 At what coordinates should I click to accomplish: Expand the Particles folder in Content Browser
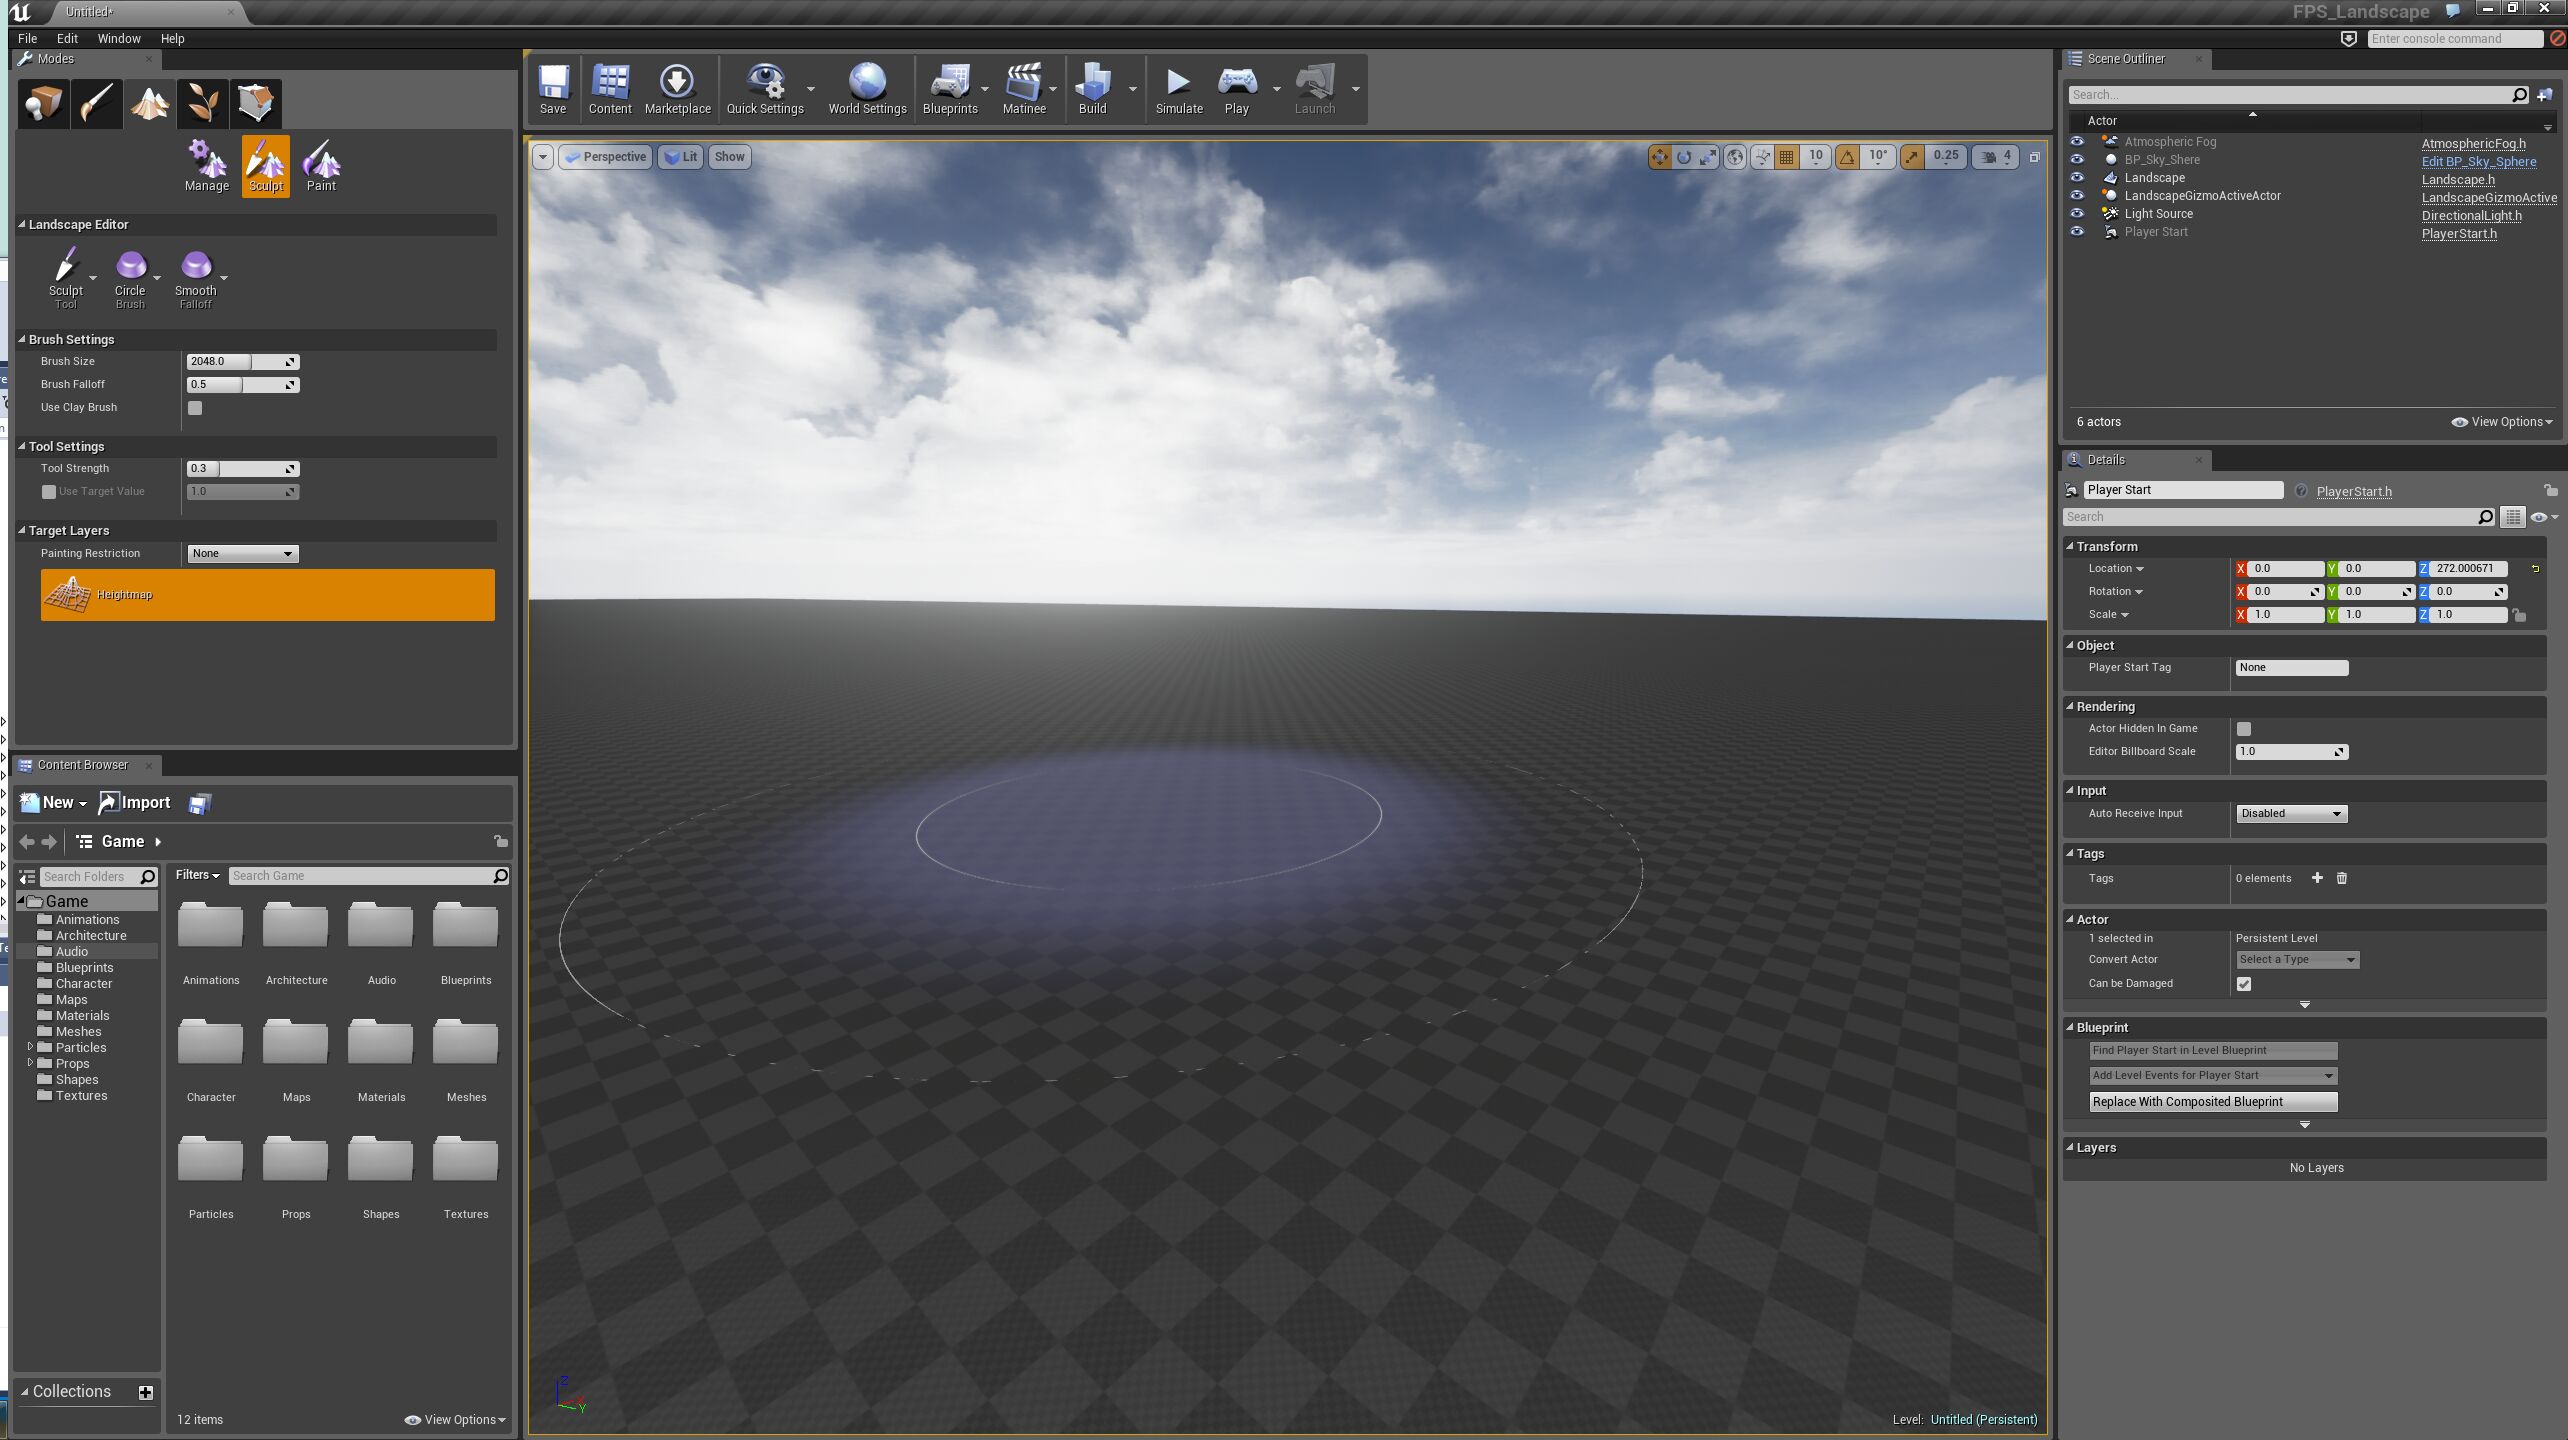pos(30,1047)
